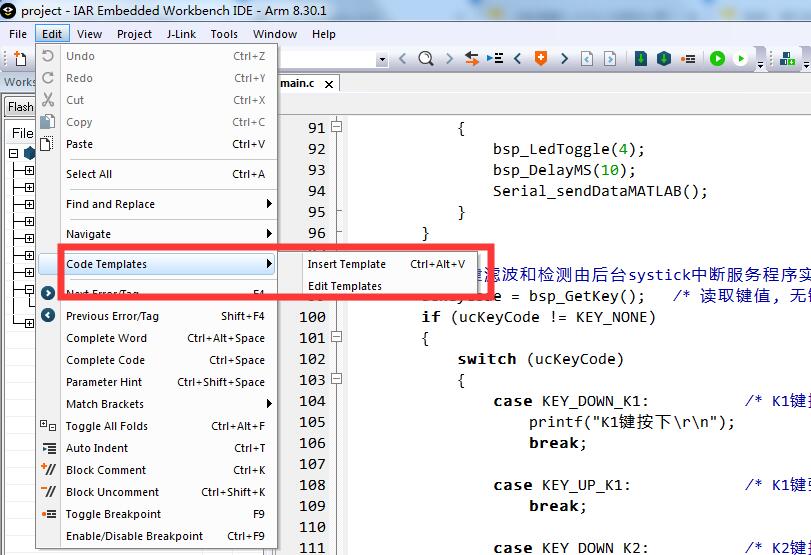Click the 'case KEY_UP_K1:' code line
This screenshot has height=555, width=811.
562,485
